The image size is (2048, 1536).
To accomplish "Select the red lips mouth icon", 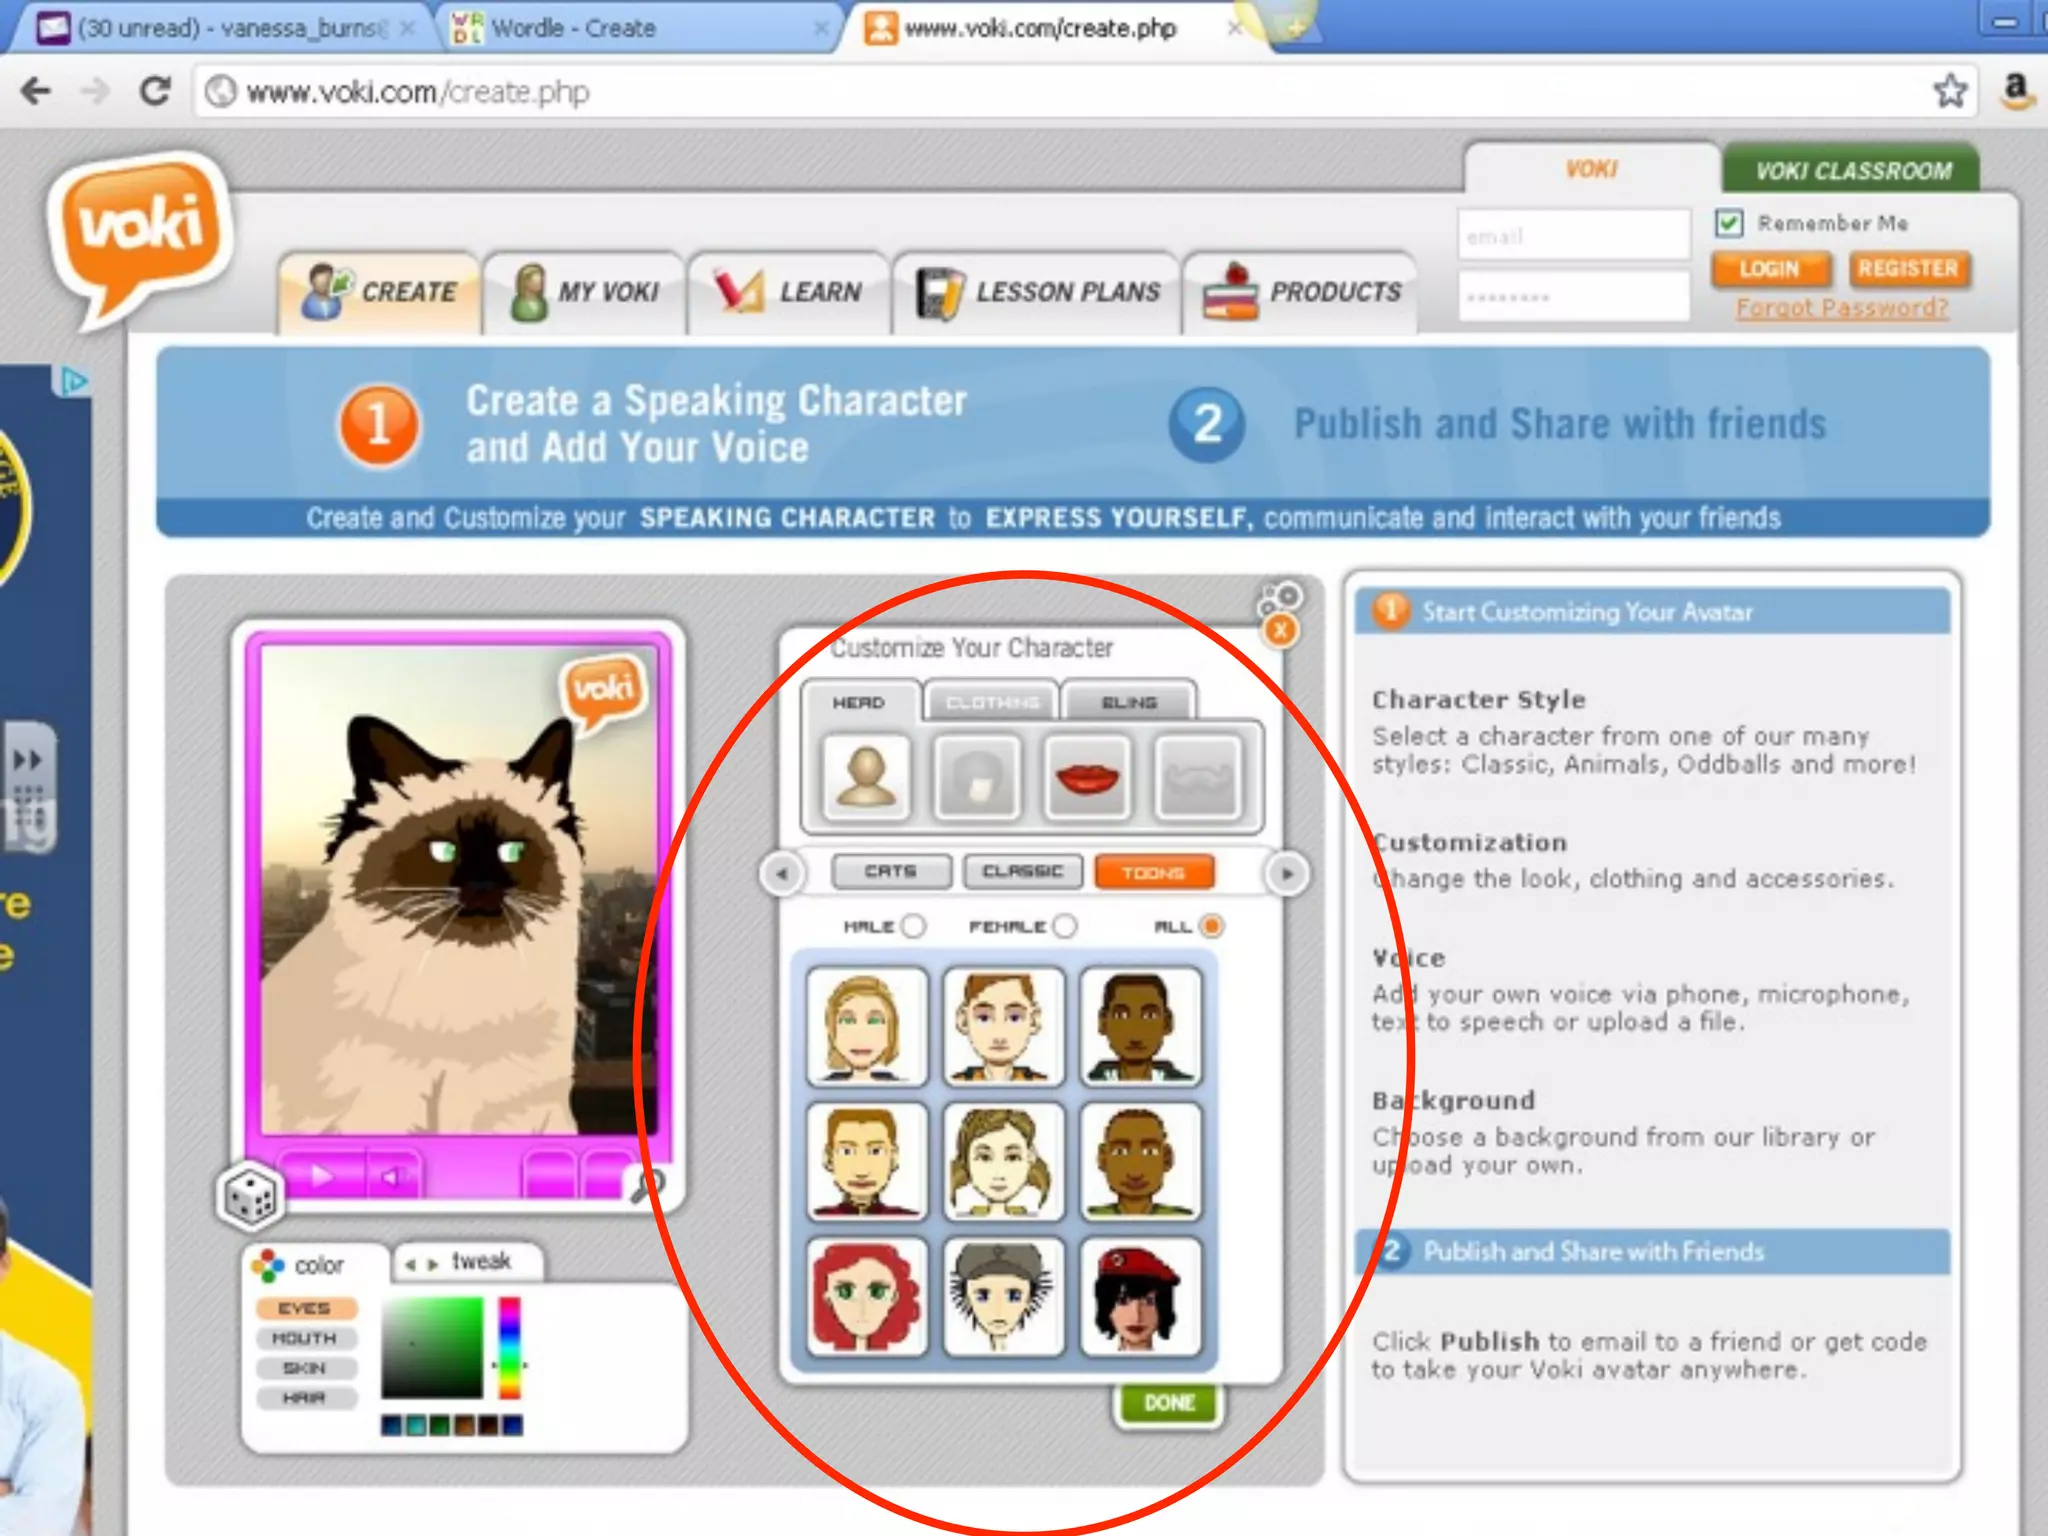I will (x=1087, y=777).
